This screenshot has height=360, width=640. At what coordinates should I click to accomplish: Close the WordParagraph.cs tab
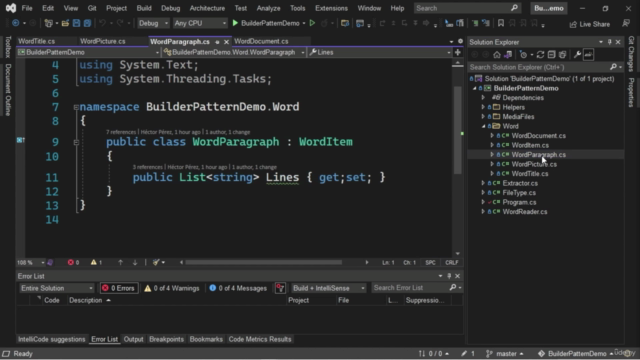click(227, 42)
